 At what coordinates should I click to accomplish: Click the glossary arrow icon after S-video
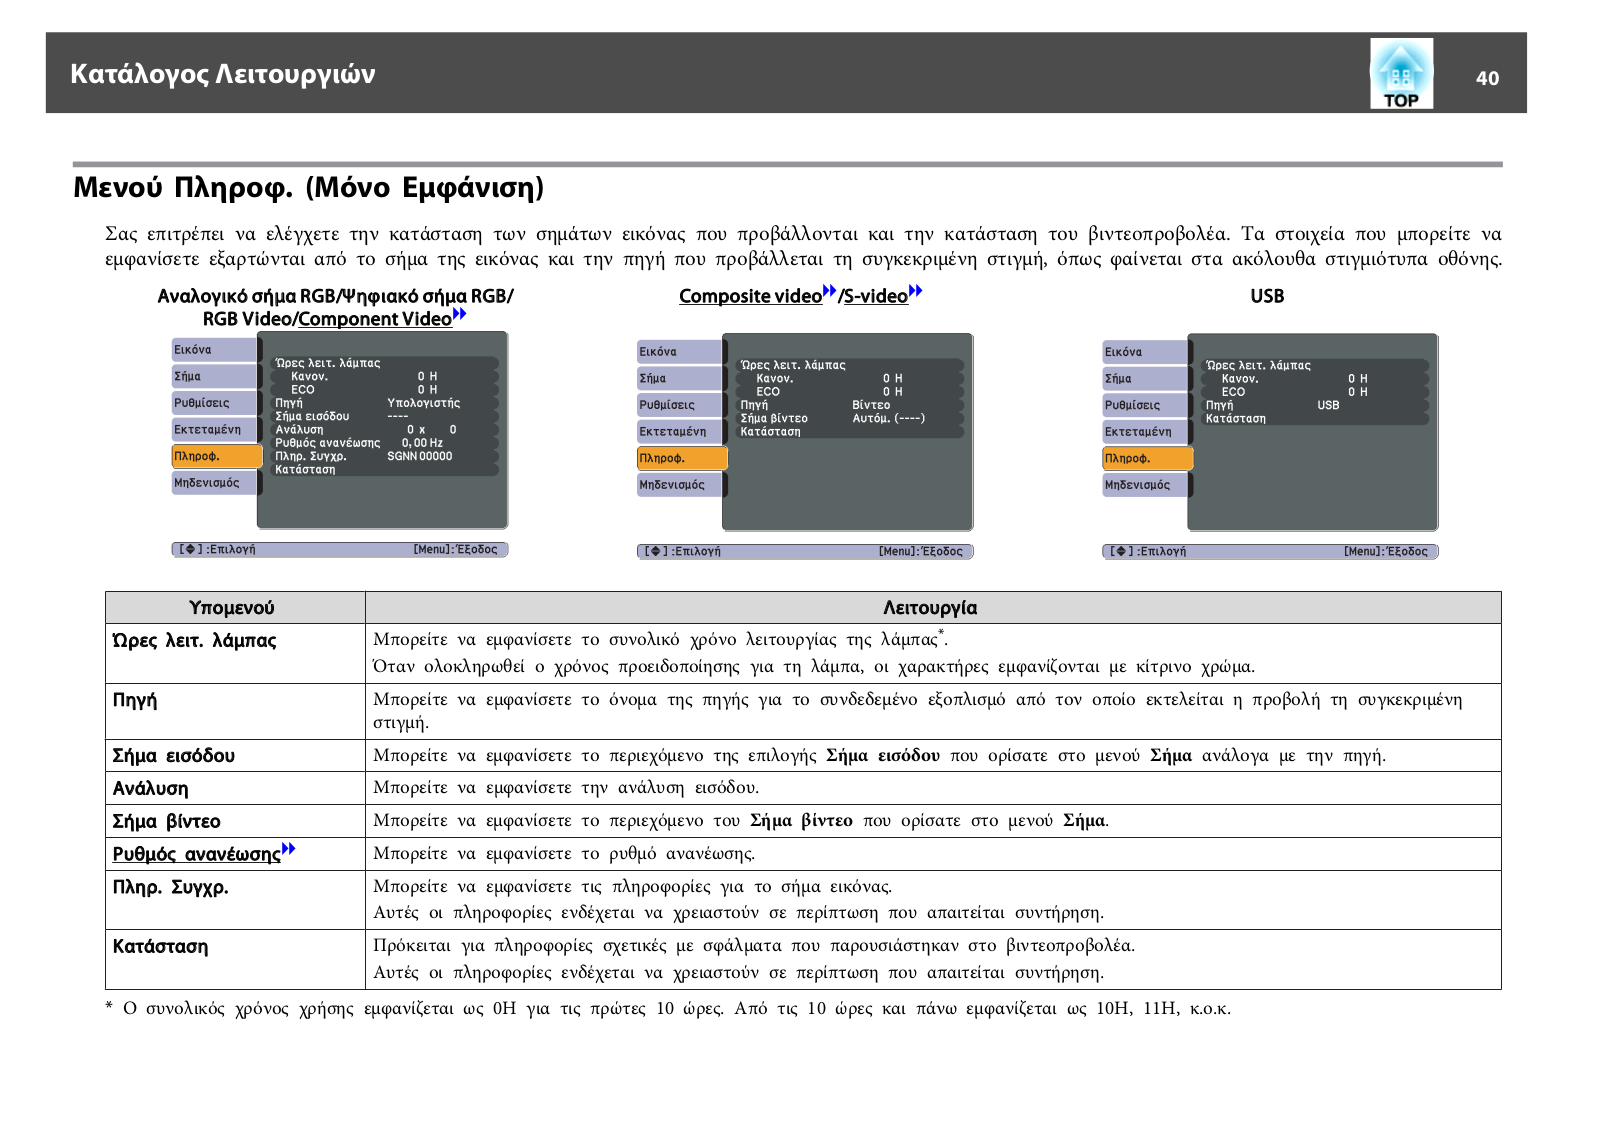pyautogui.click(x=915, y=291)
